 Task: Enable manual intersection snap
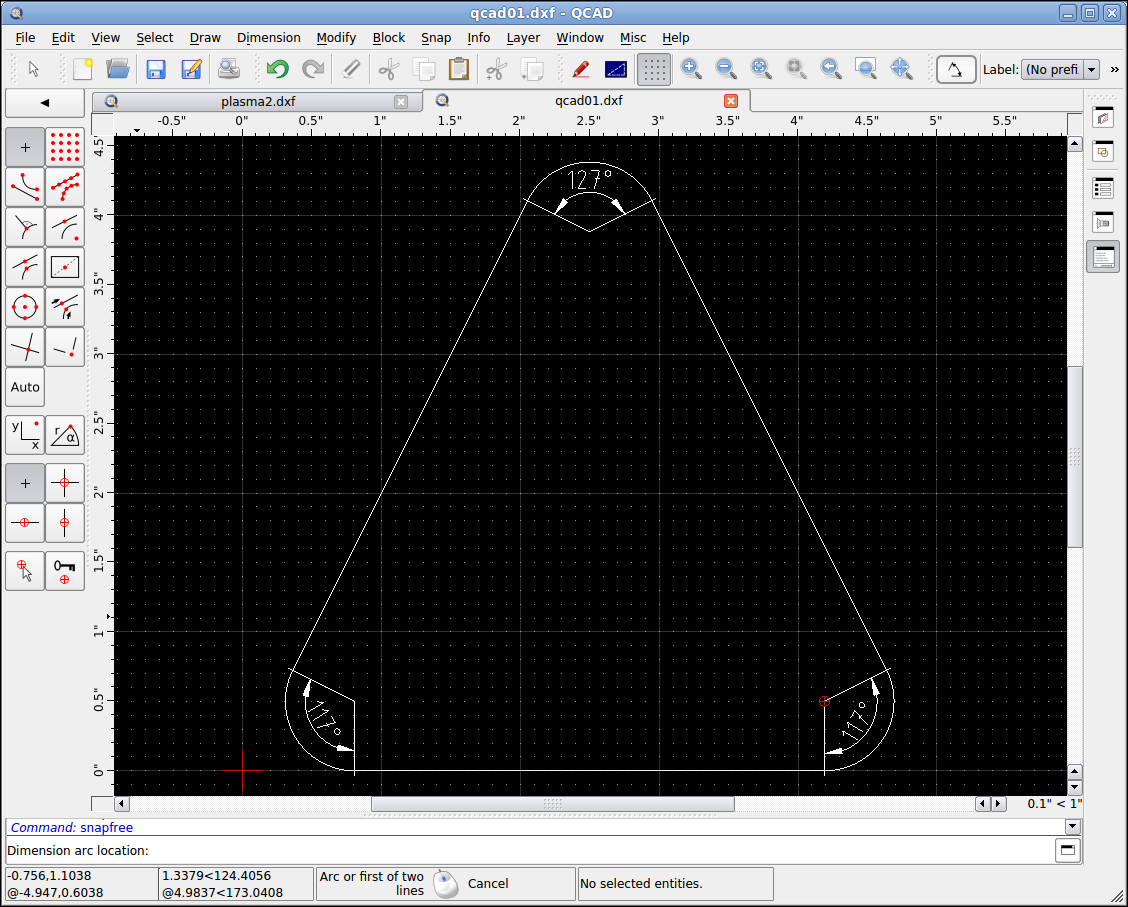coord(65,347)
